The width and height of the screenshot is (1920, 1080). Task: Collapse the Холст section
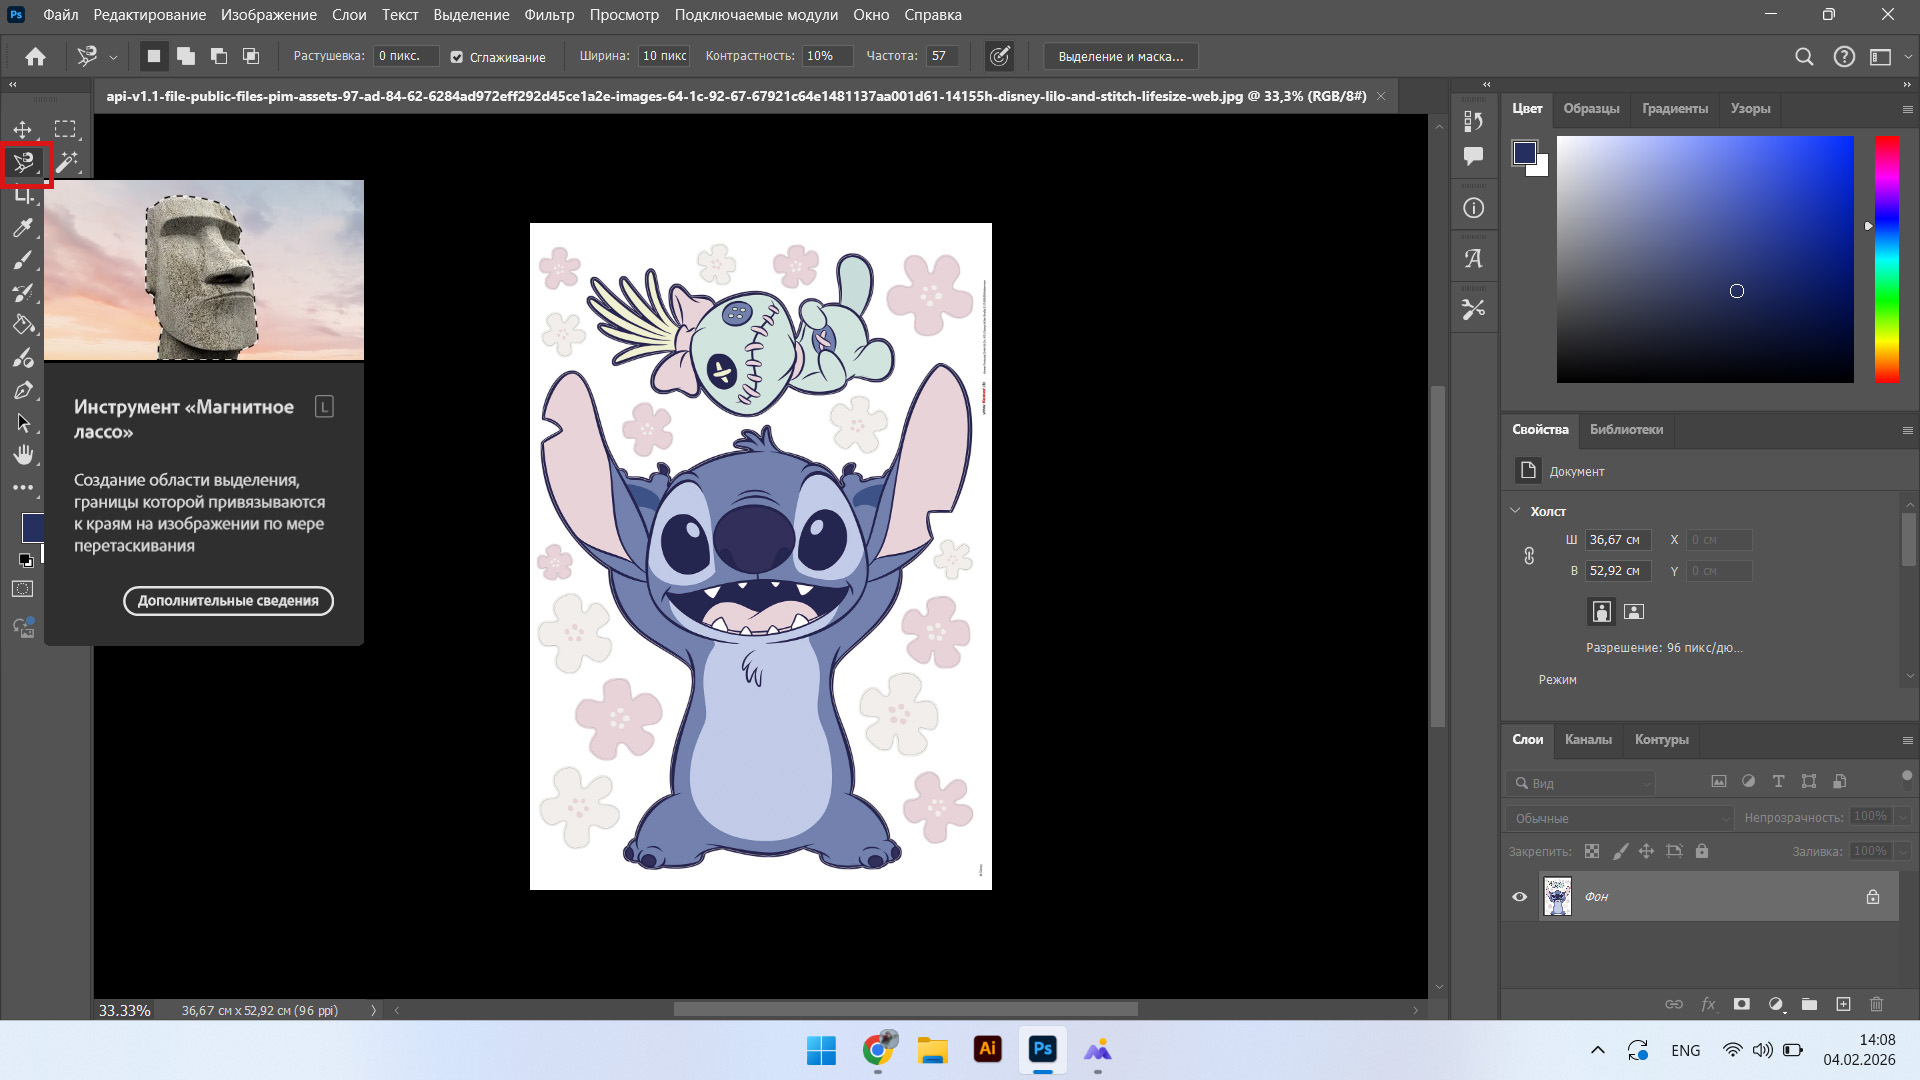coord(1515,511)
